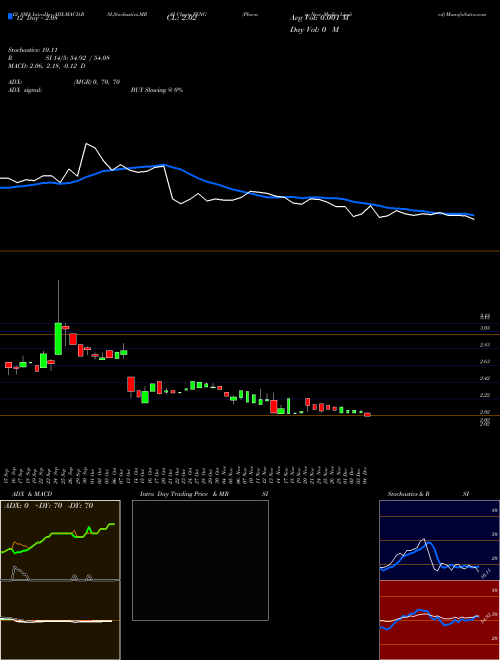Viewport: 500px width, 660px height.
Task: Click the 'MACD: 2.06, 2.18, -0.12 D' line
Action: pos(46,66)
